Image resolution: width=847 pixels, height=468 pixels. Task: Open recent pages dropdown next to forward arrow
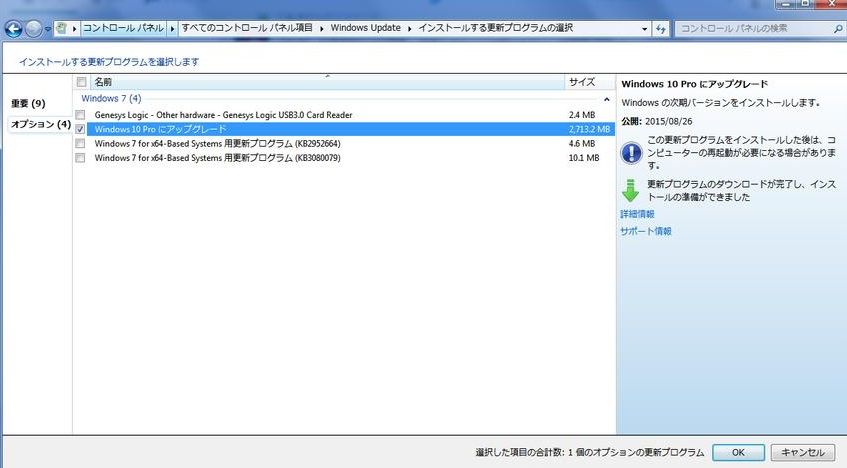pyautogui.click(x=48, y=29)
